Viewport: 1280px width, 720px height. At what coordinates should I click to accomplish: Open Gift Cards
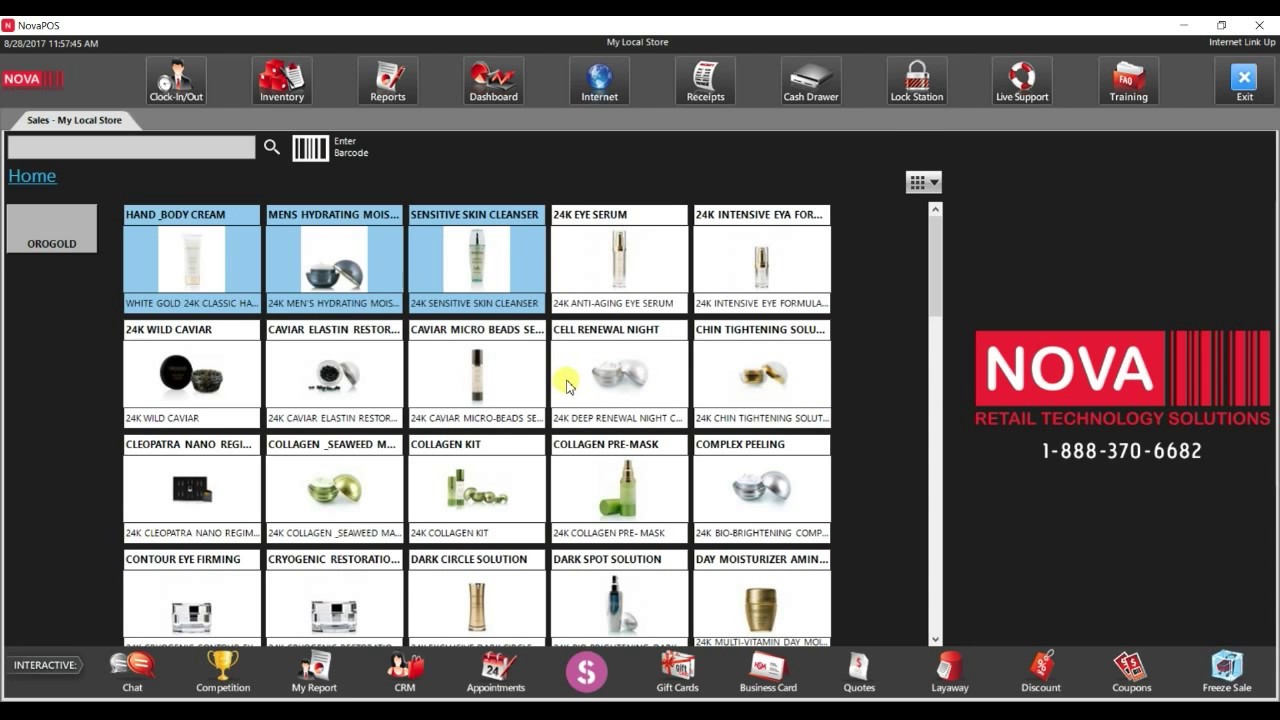point(677,672)
